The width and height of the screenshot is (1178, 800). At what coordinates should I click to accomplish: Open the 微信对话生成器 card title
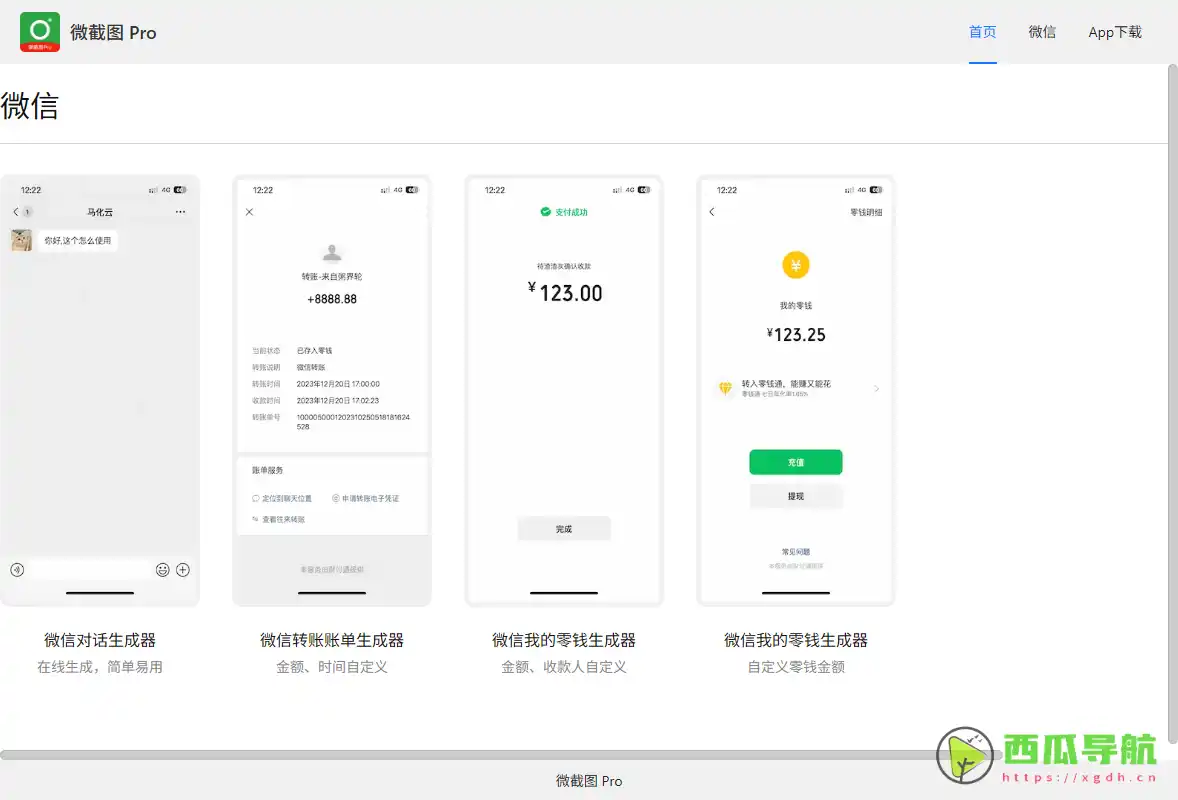pyautogui.click(x=100, y=640)
